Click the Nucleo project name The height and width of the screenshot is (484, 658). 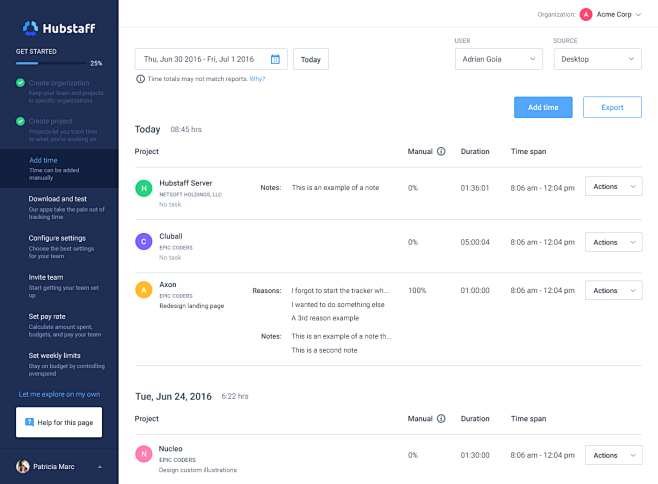pyautogui.click(x=170, y=449)
